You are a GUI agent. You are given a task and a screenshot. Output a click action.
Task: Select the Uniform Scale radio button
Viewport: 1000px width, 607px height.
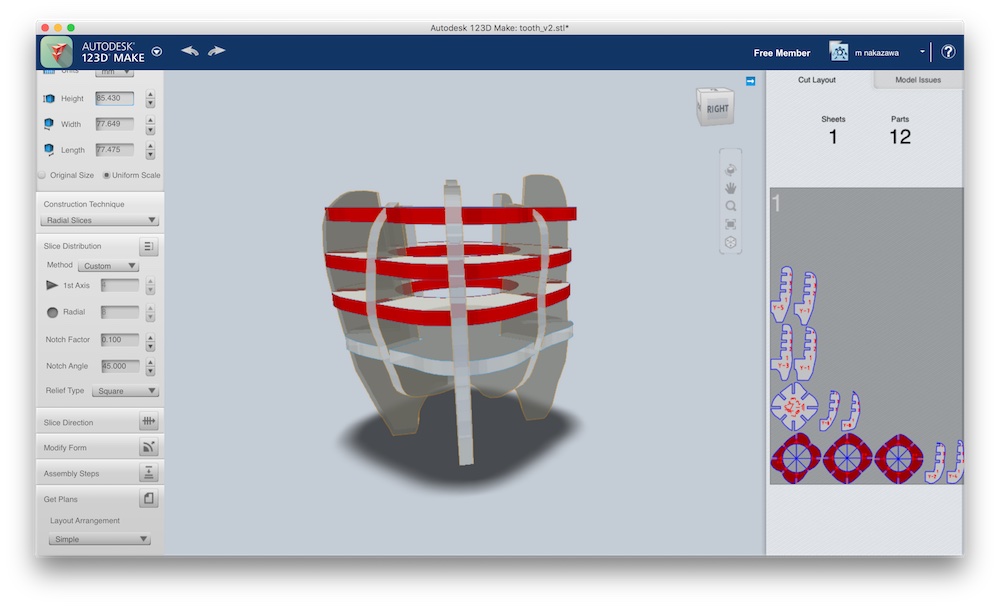[x=107, y=175]
